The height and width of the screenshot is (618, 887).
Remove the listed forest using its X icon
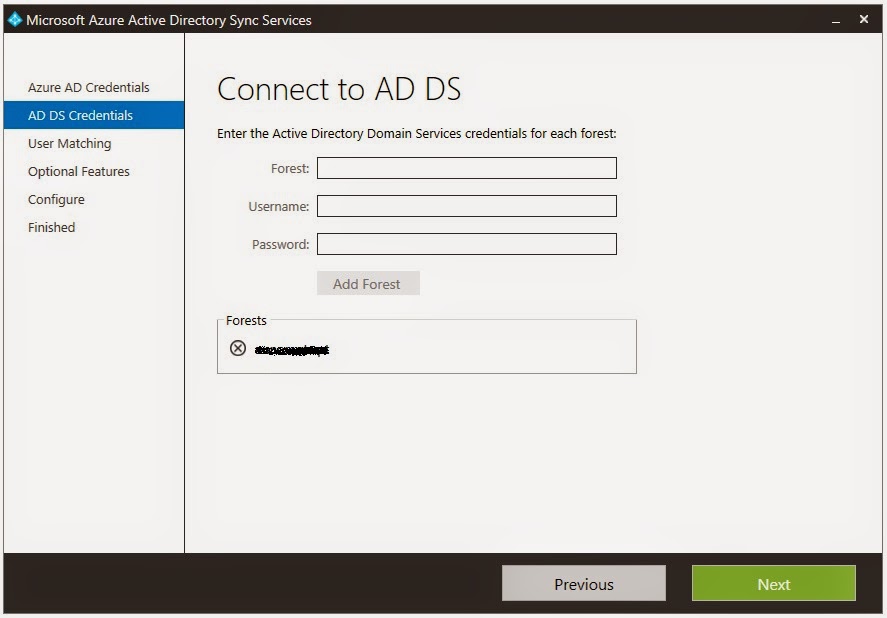[237, 349]
